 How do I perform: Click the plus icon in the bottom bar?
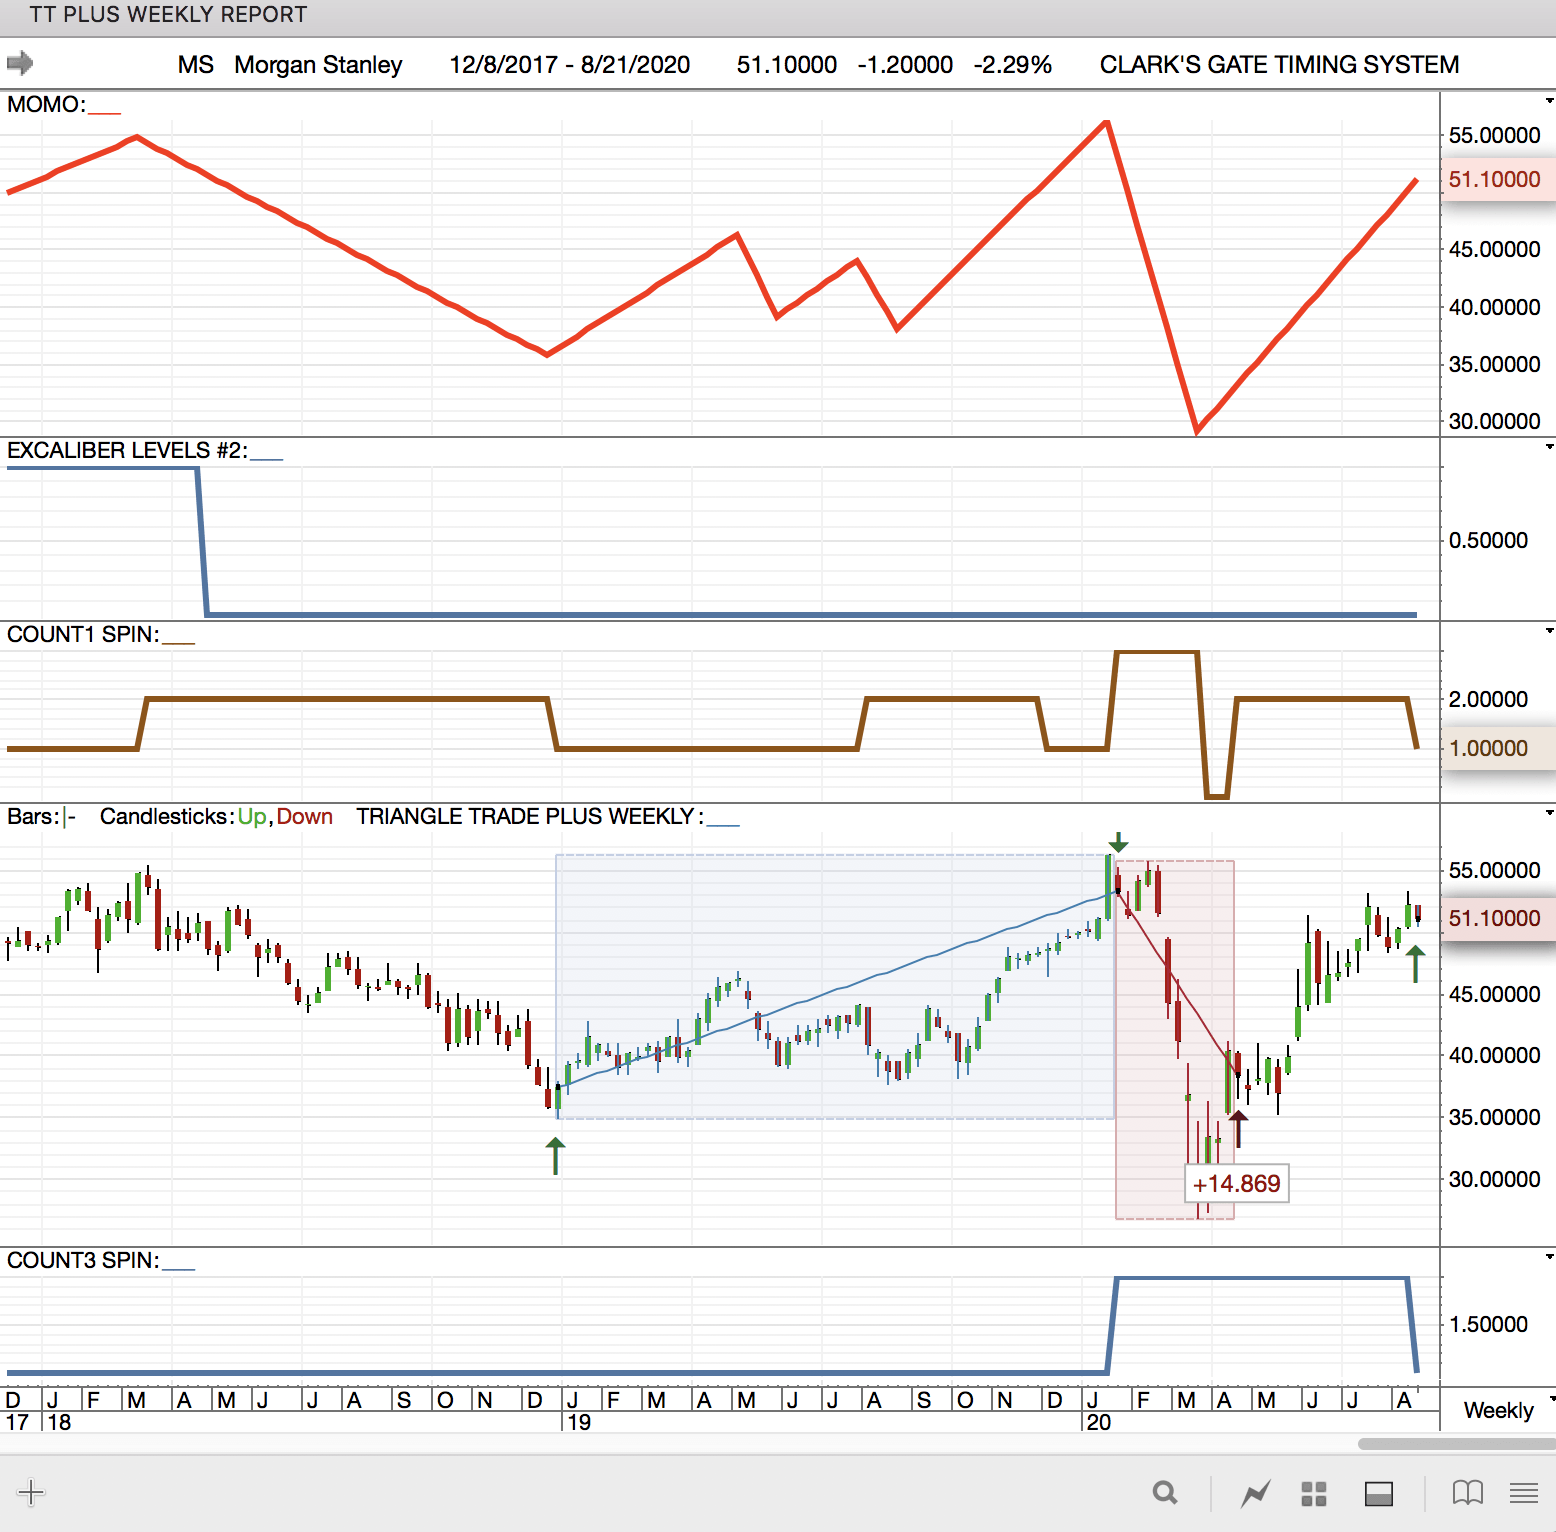pos(31,1493)
